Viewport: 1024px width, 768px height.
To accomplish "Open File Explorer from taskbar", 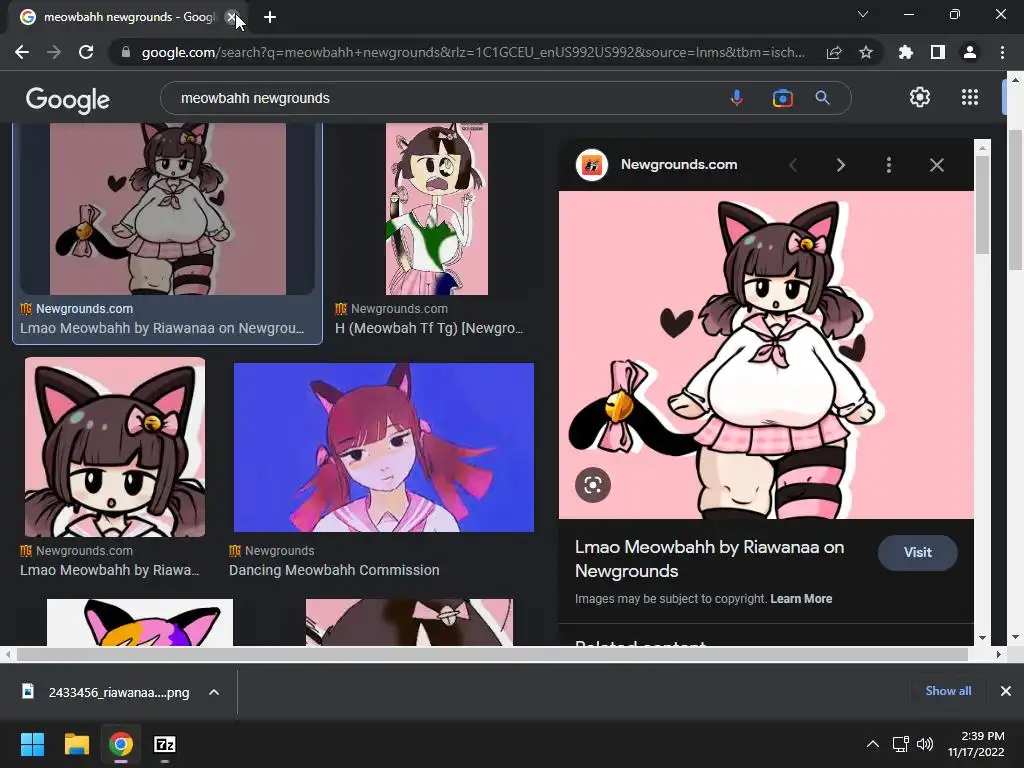I will coord(76,744).
